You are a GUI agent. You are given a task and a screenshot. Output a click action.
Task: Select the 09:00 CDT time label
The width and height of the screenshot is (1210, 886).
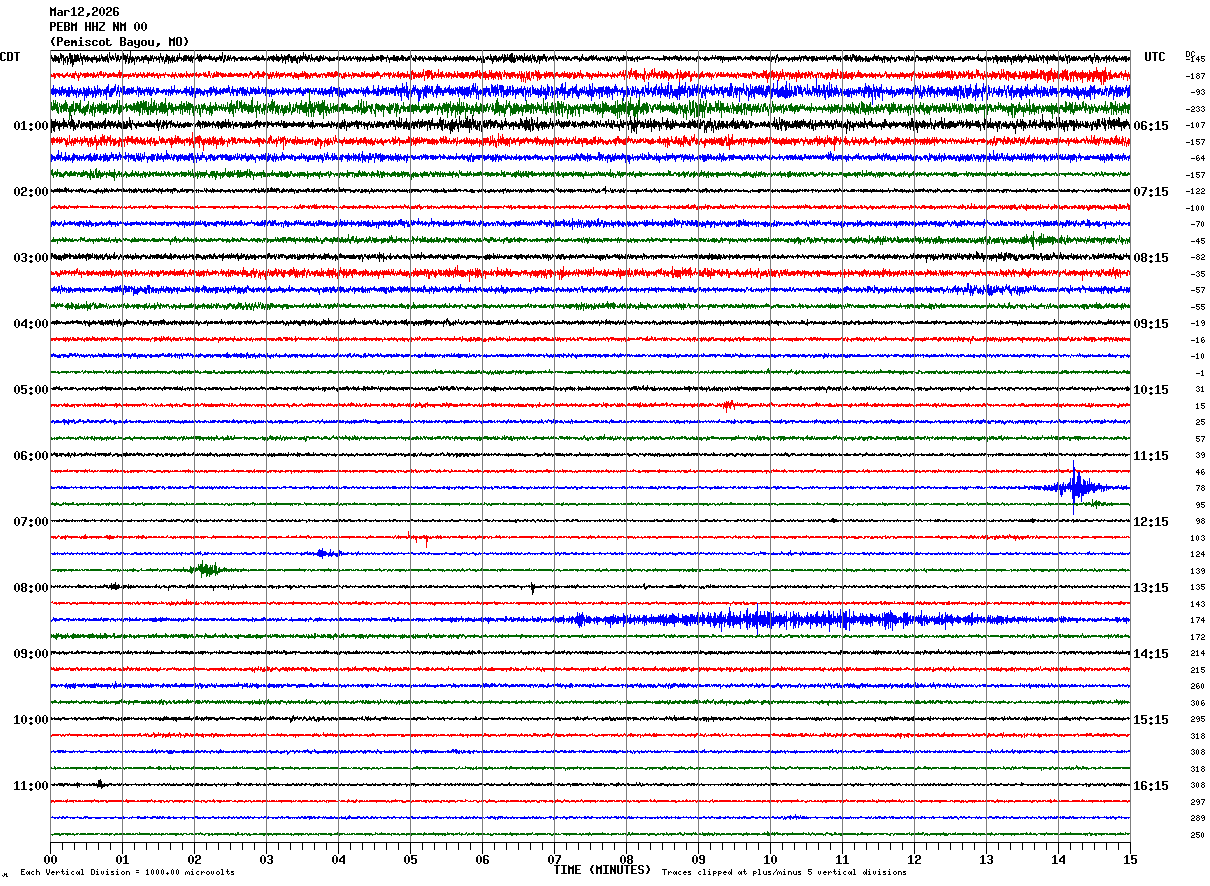(31, 654)
